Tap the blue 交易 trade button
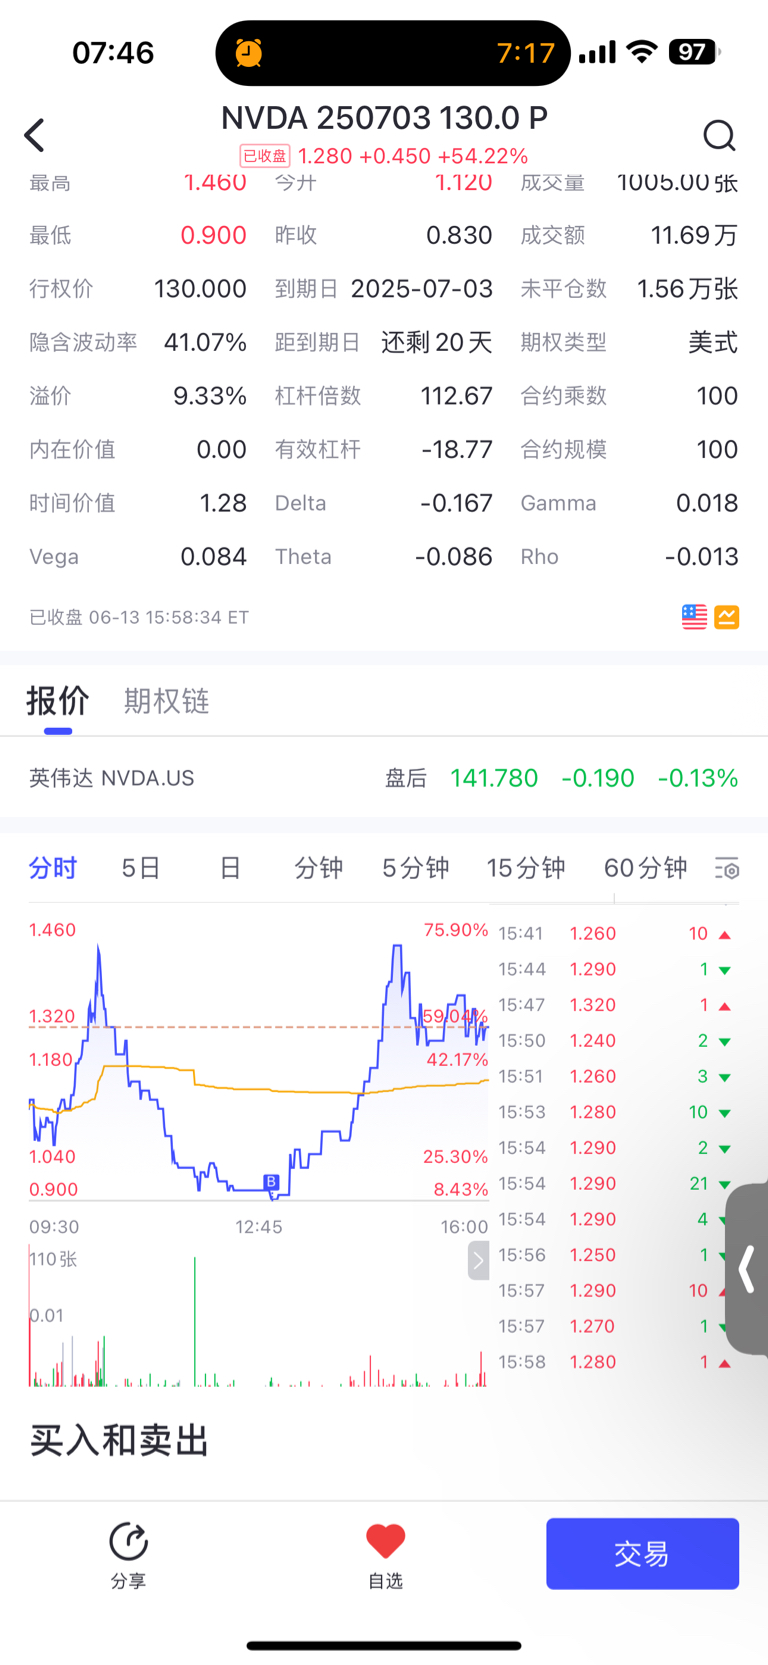 pyautogui.click(x=642, y=1554)
